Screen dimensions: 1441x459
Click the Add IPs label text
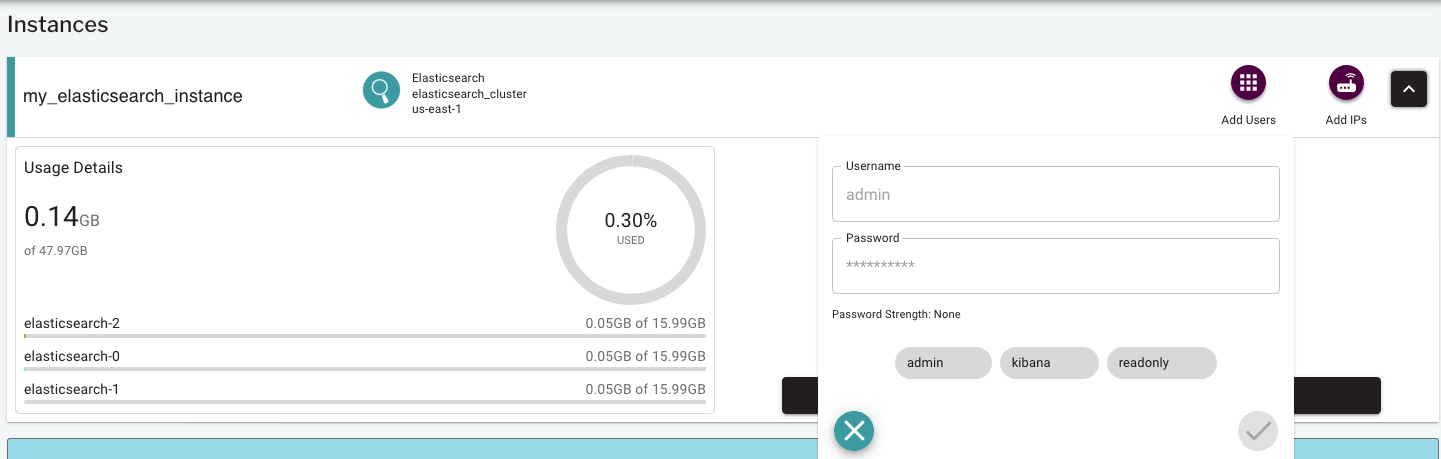click(x=1346, y=120)
